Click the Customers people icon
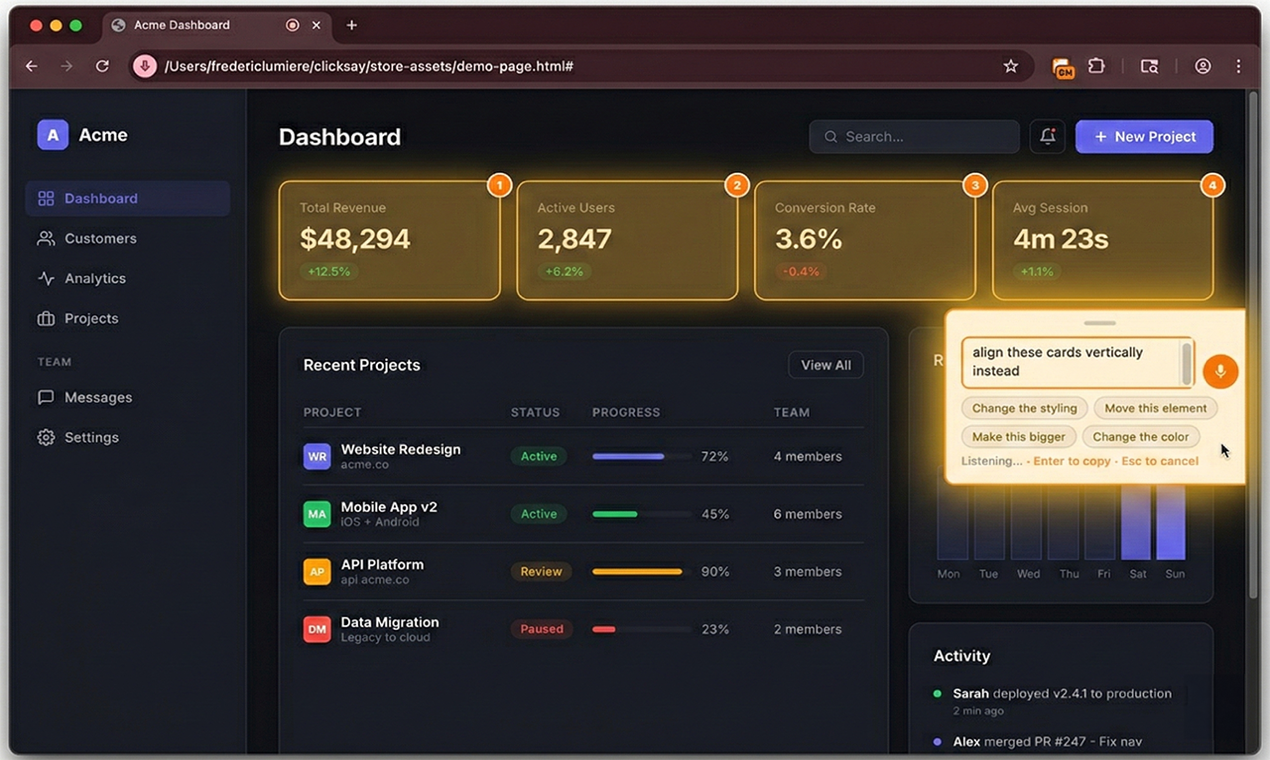Image resolution: width=1270 pixels, height=760 pixels. (x=46, y=238)
